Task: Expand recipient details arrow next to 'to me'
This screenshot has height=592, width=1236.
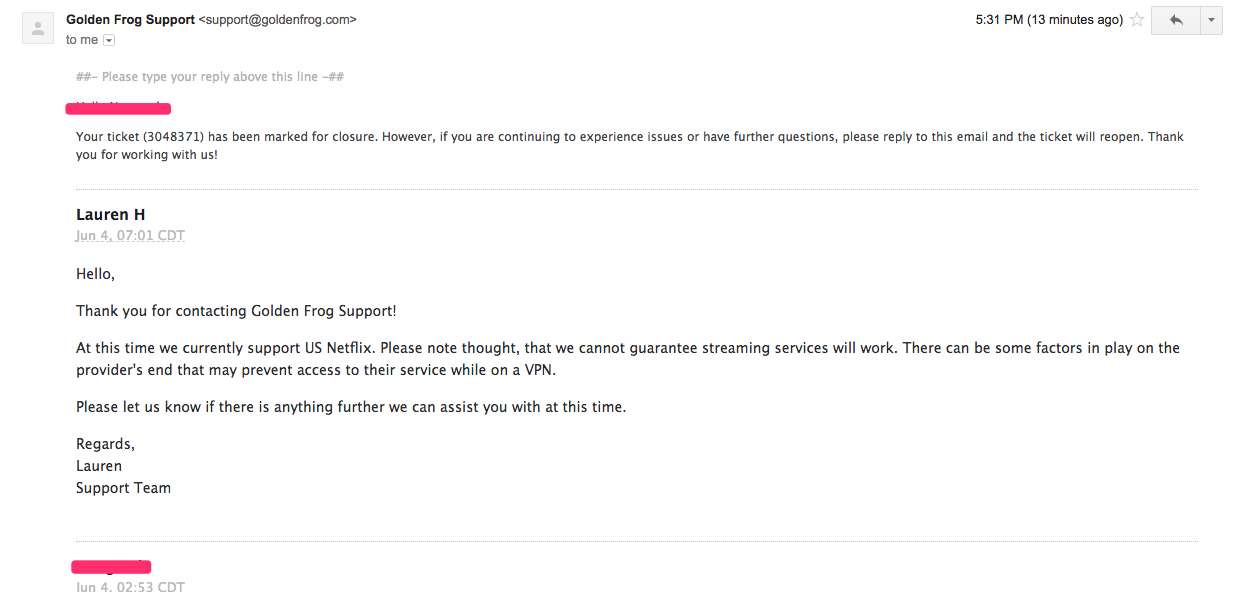Action: point(109,40)
